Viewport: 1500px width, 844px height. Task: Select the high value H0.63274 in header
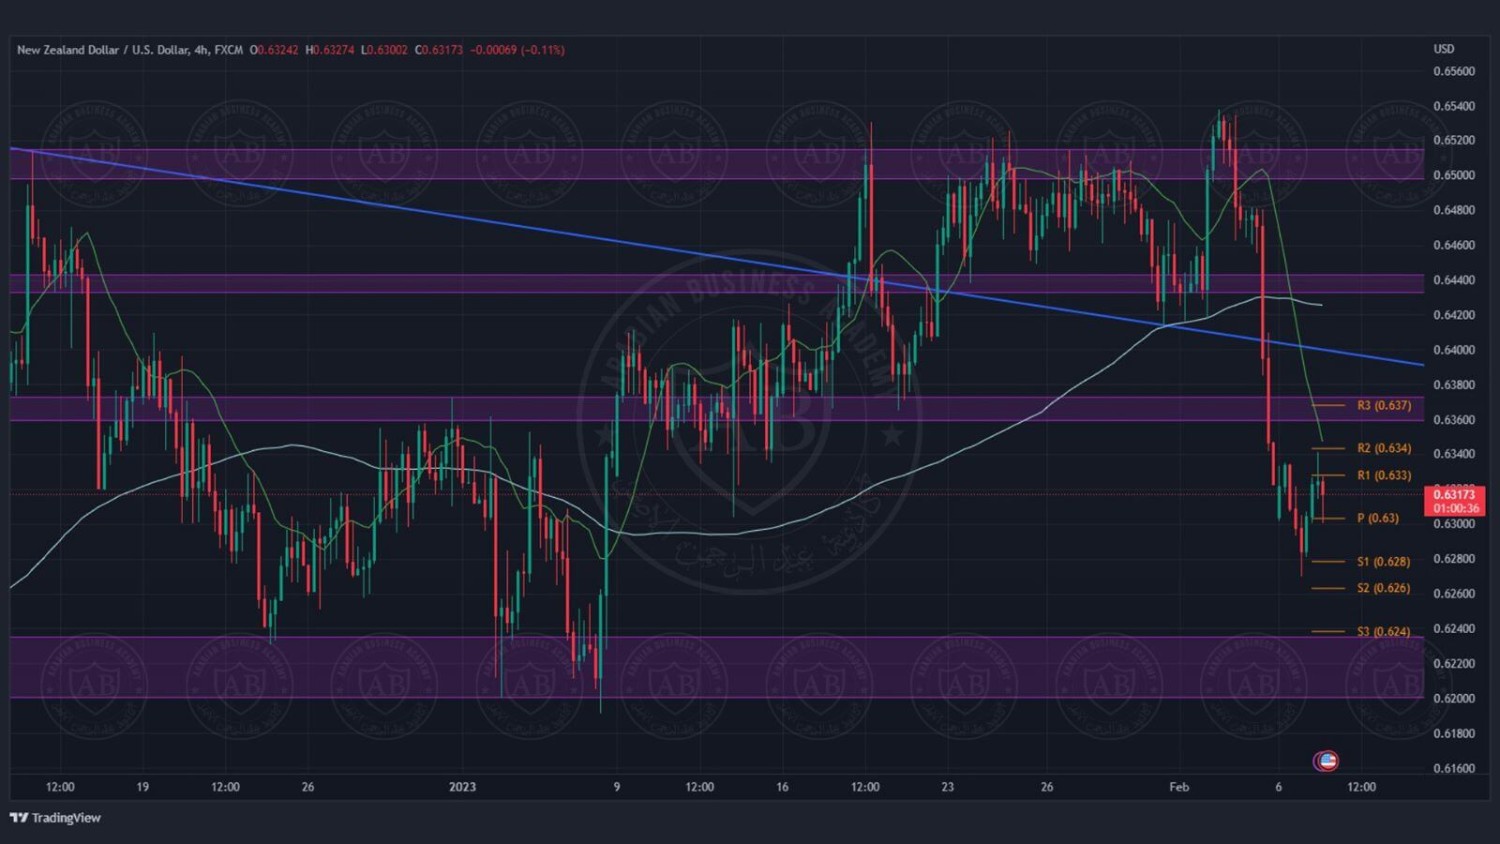[x=330, y=50]
